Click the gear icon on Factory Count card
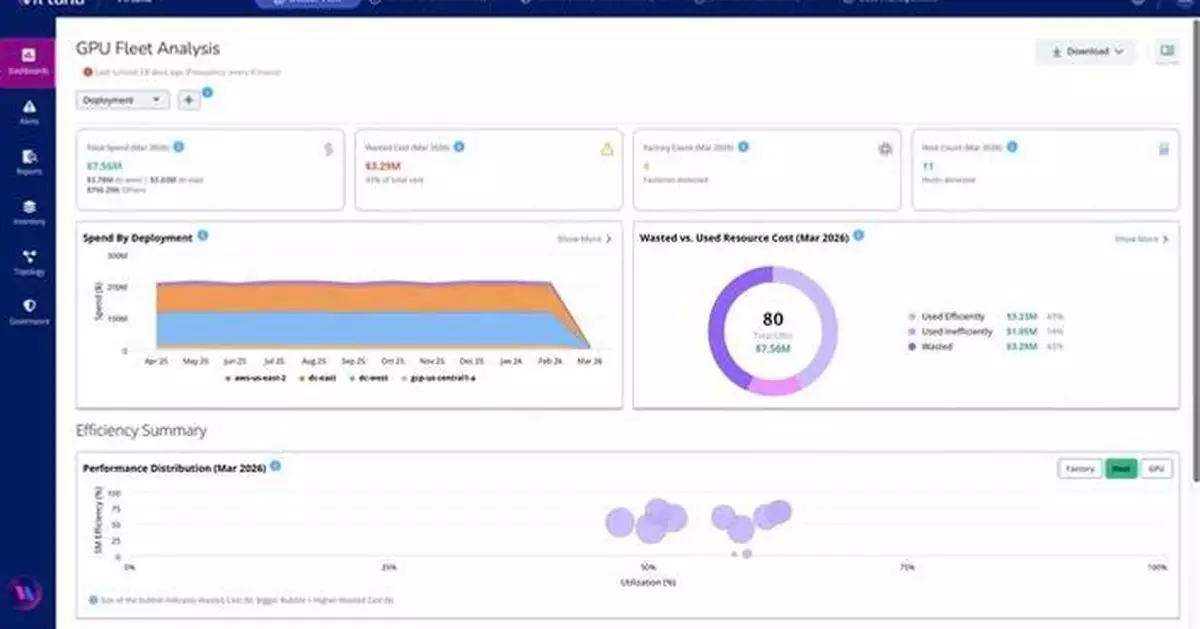The width and height of the screenshot is (1200, 629). (885, 148)
